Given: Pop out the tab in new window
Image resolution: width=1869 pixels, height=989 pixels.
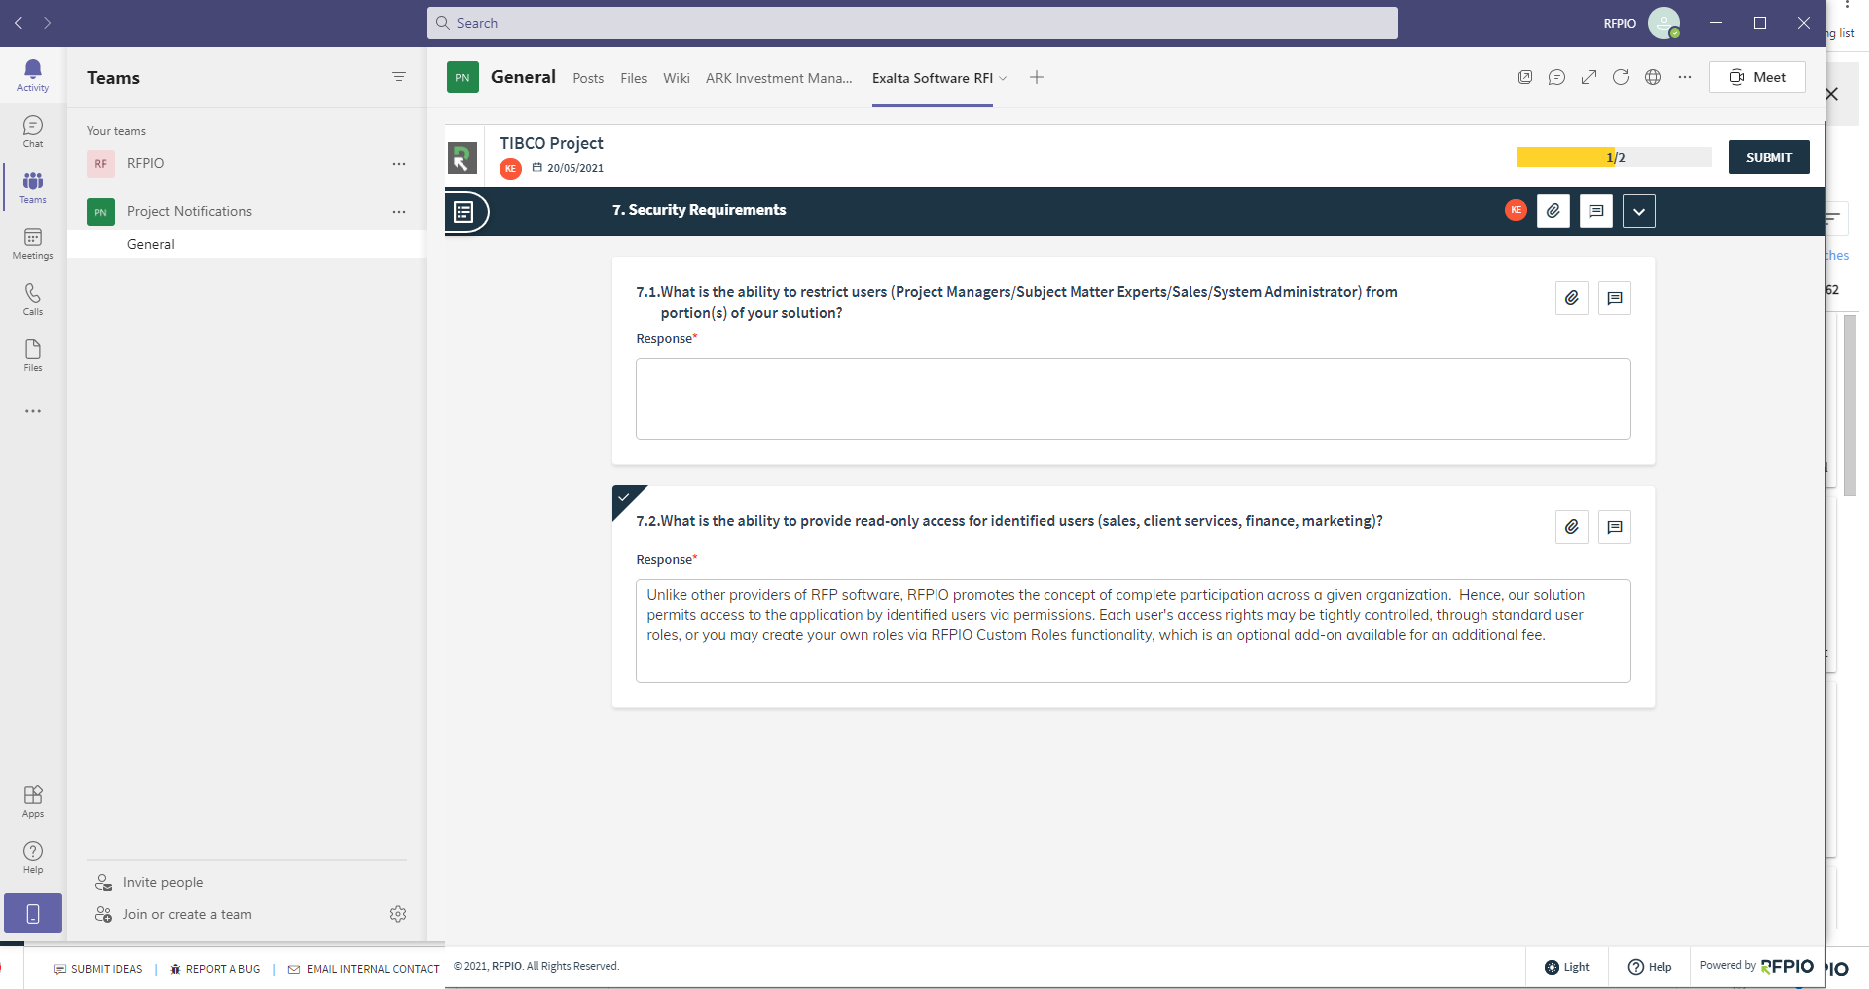Looking at the screenshot, I should click(1525, 77).
